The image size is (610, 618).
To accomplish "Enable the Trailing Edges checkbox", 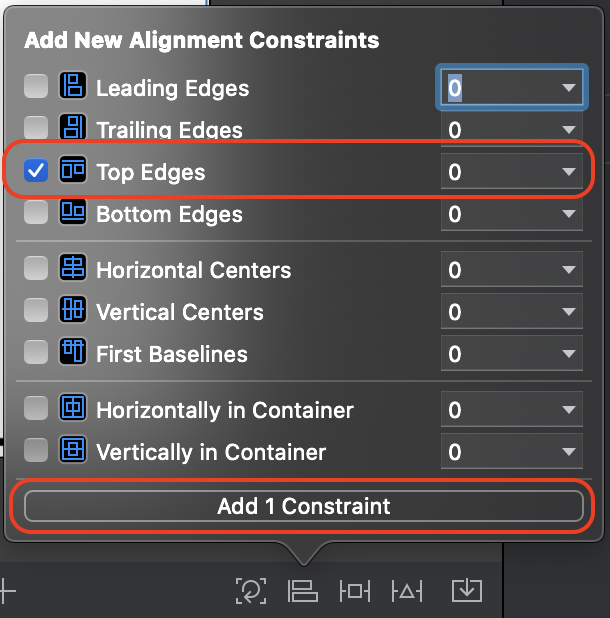I will pos(36,127).
